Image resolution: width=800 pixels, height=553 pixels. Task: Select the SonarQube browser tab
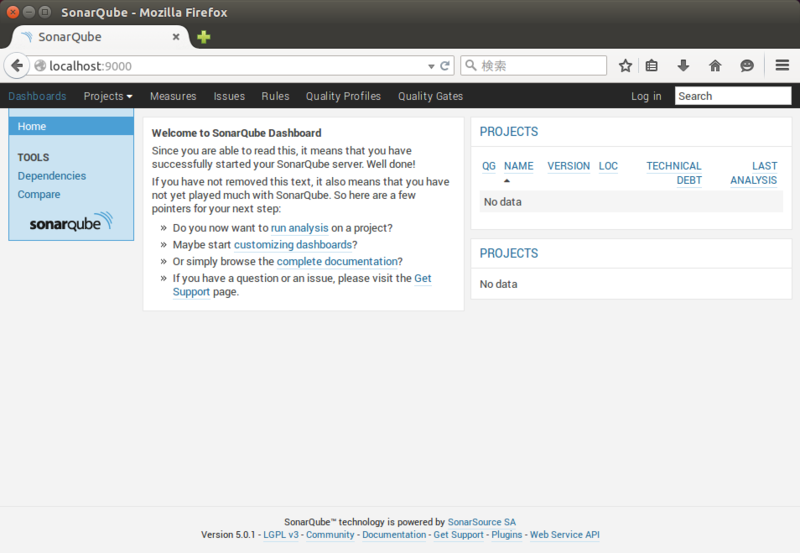tap(101, 37)
